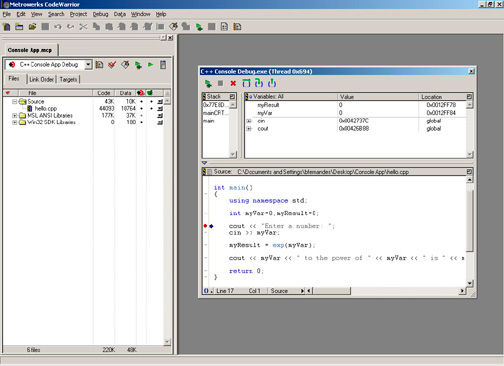Open target settings icon beside target dropdown
The height and width of the screenshot is (366, 504).
pos(99,65)
